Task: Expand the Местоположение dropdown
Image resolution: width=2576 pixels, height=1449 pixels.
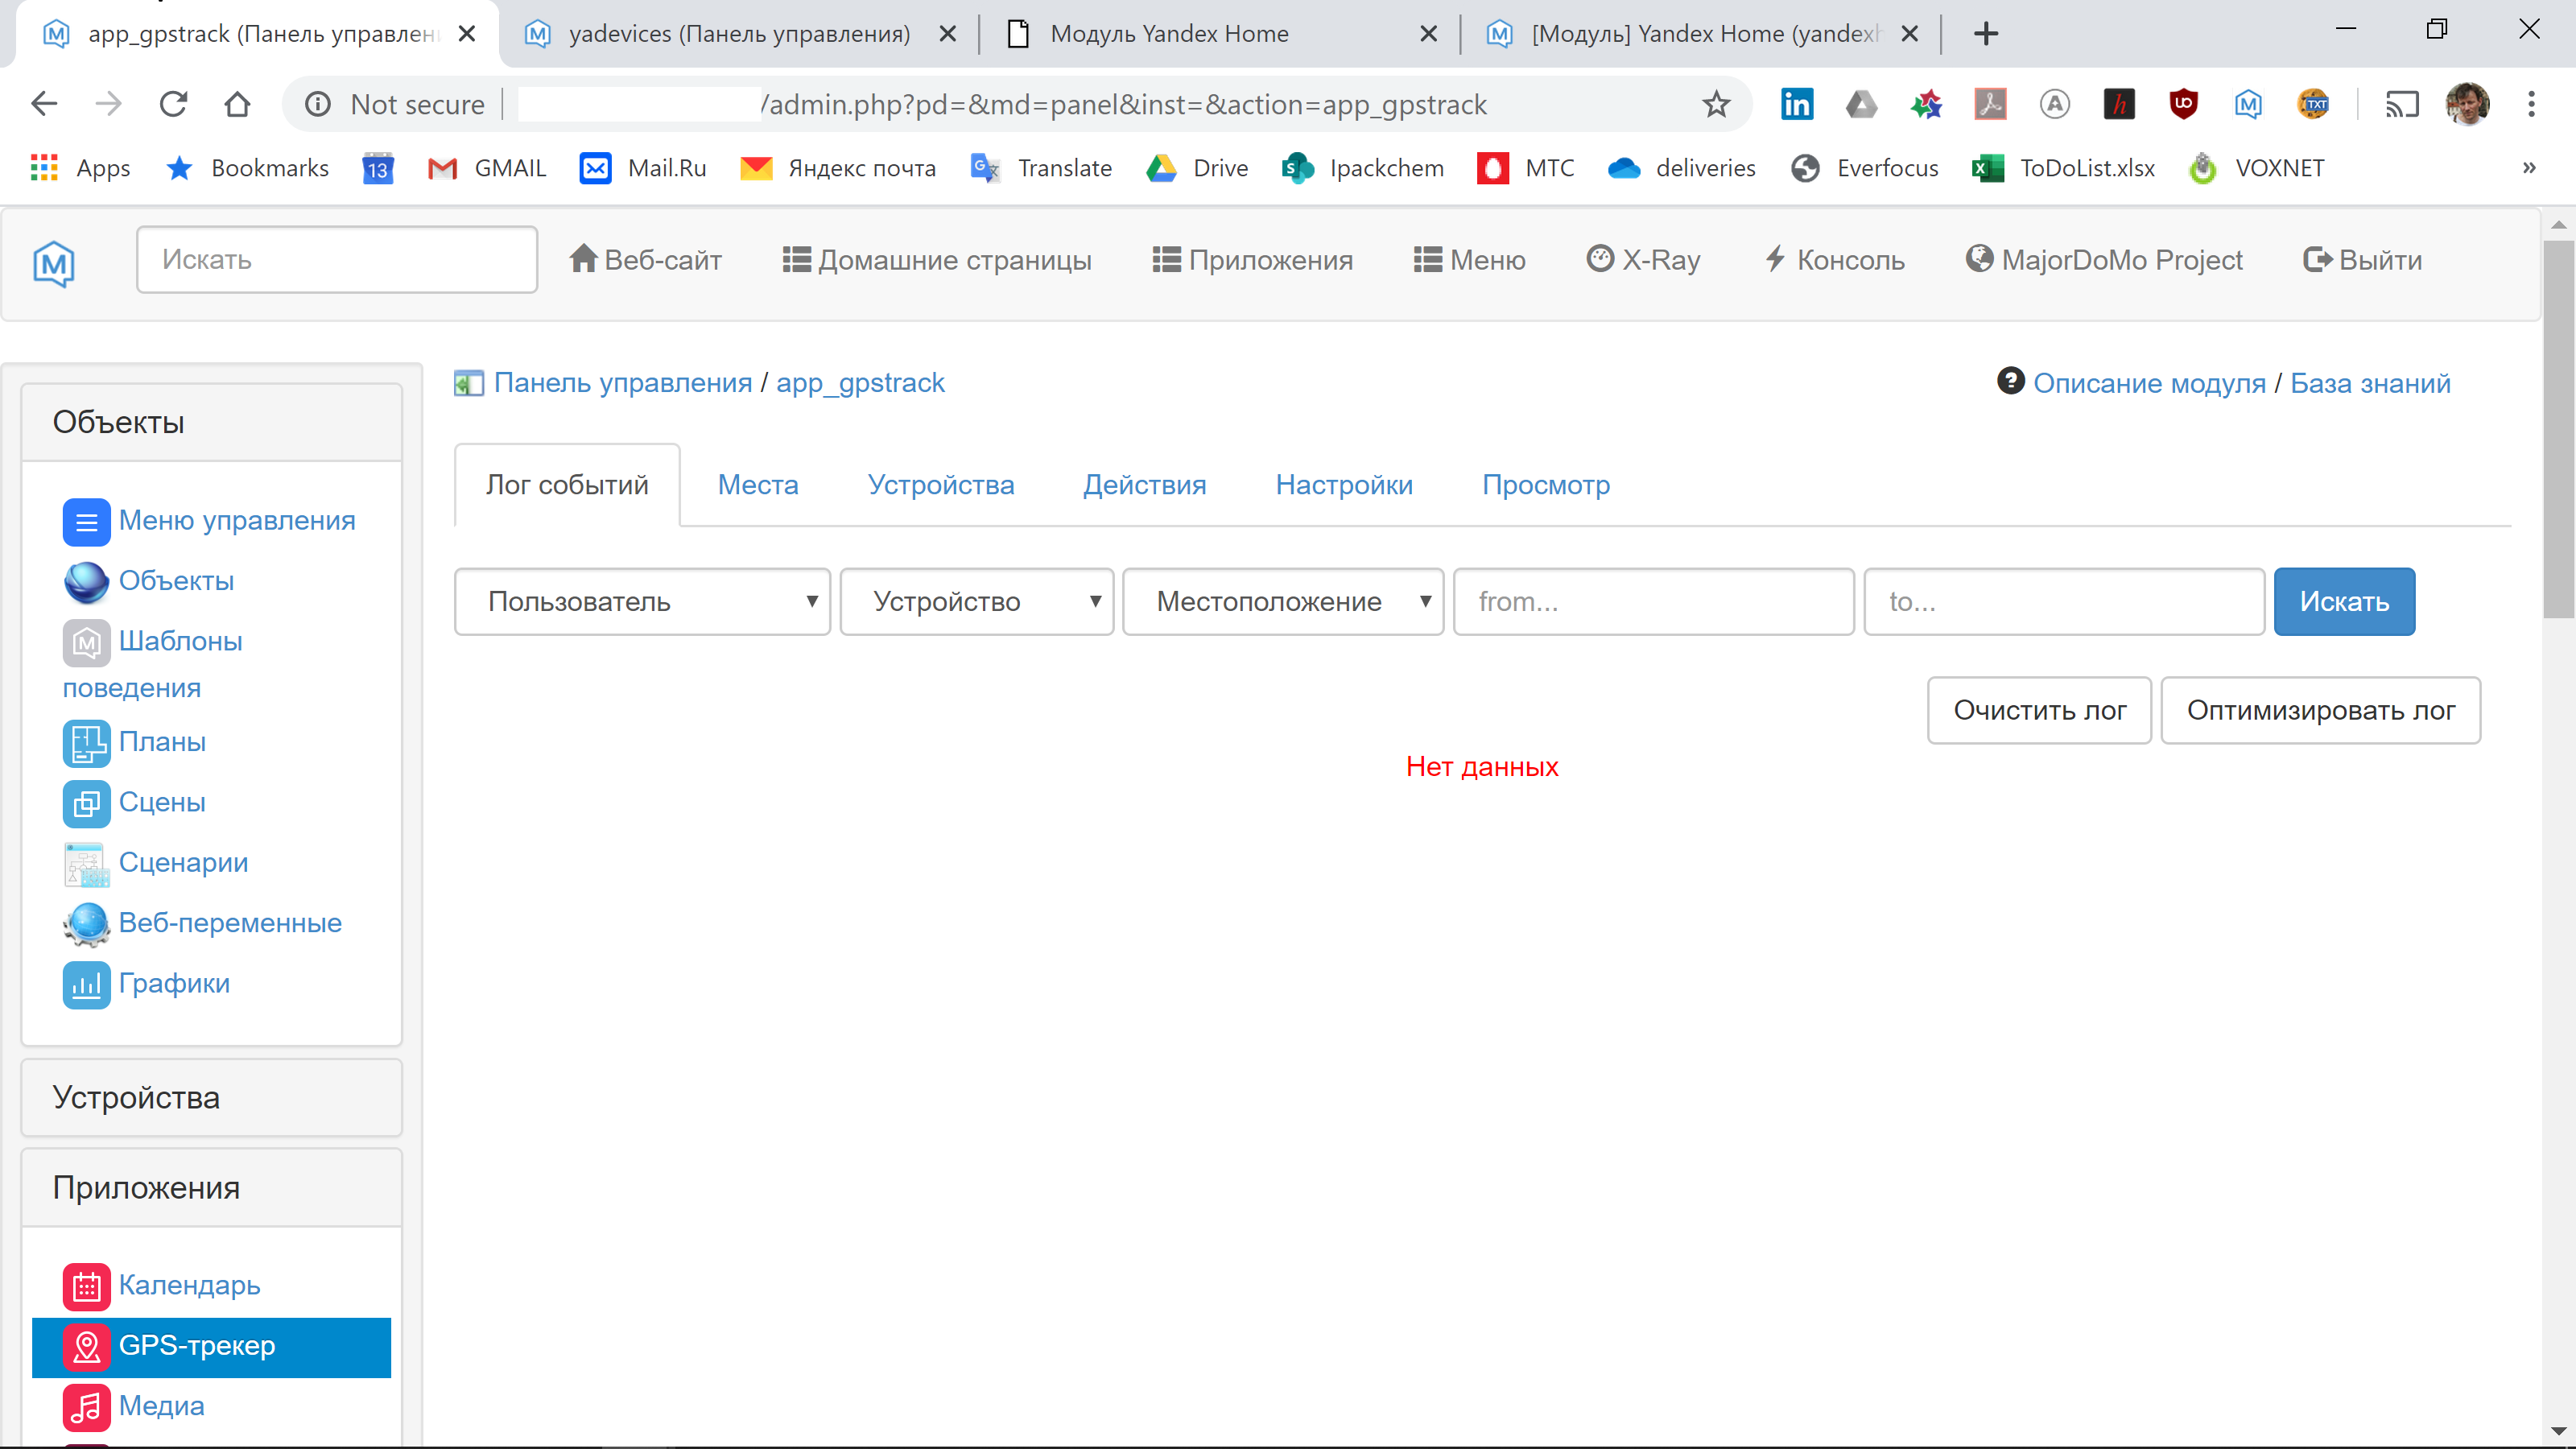Action: point(1283,601)
